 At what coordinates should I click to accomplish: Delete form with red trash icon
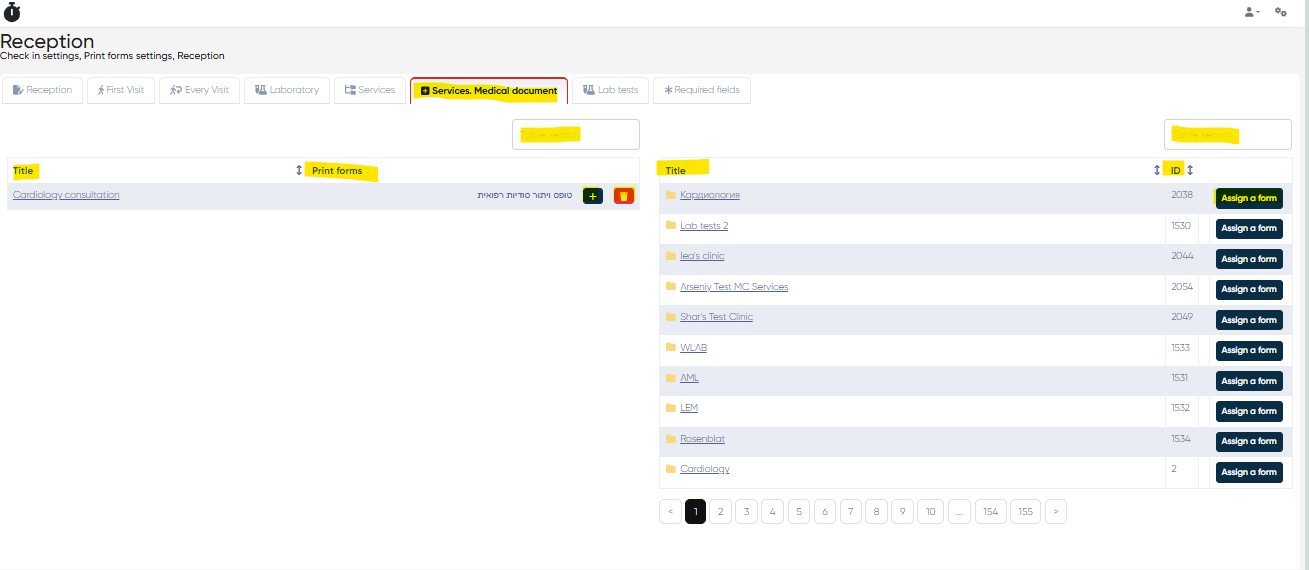(624, 196)
